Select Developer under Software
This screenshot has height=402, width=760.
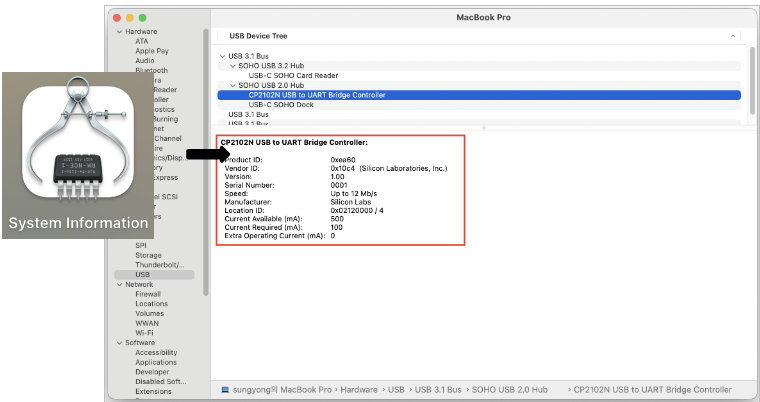[152, 372]
